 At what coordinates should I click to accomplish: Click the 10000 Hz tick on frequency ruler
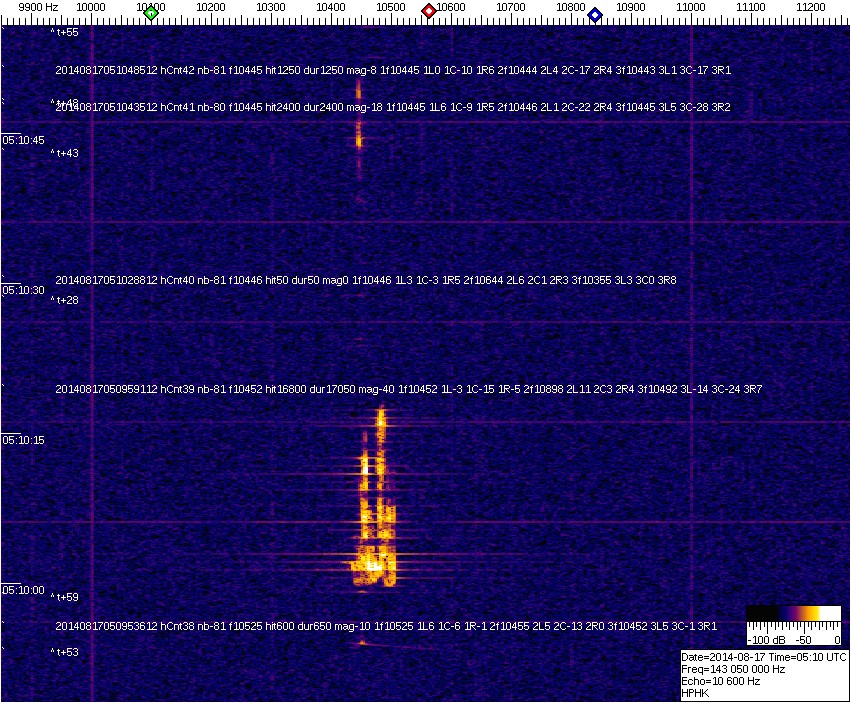point(91,8)
